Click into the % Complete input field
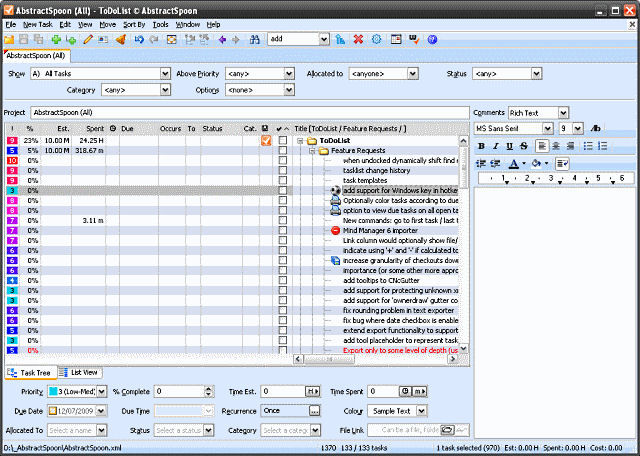This screenshot has width=640, height=456. 179,391
